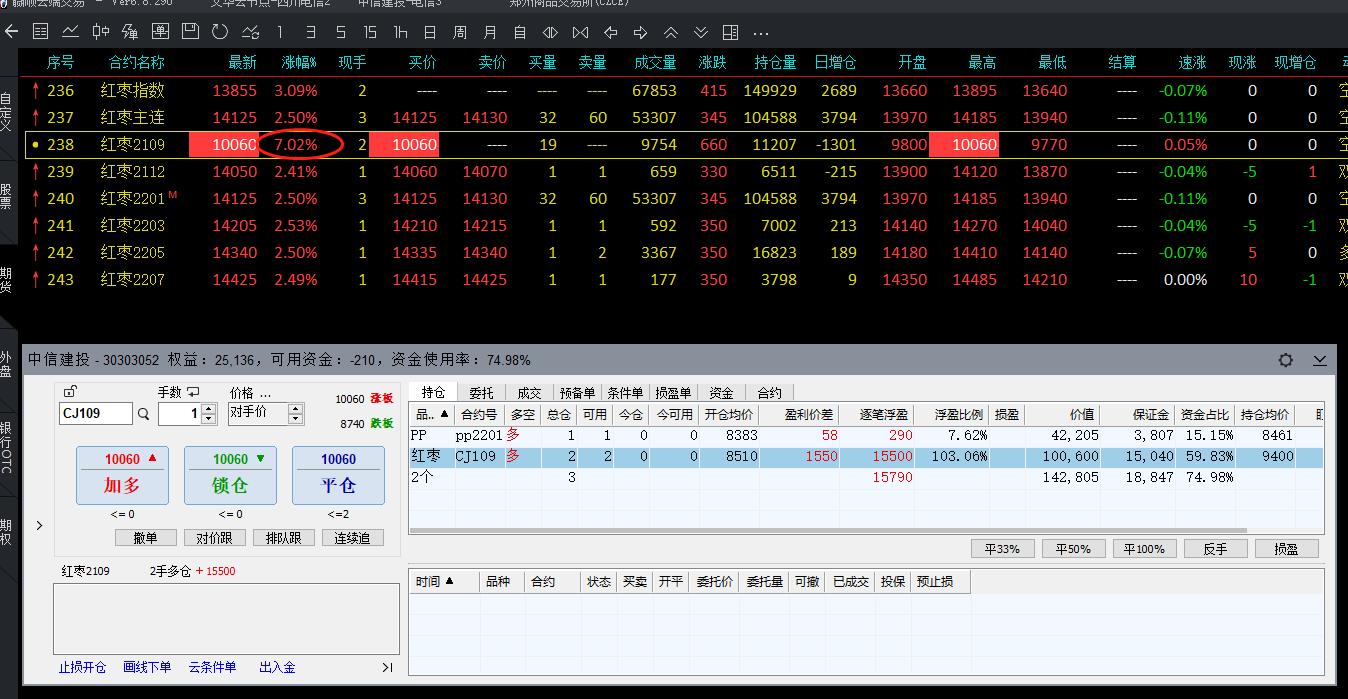Switch to the daily (日) chart period

(429, 32)
